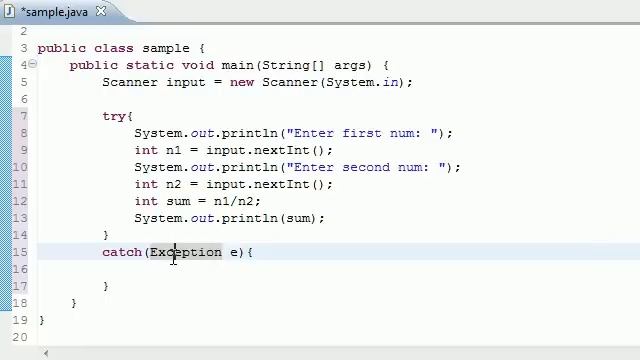Click 'System.out.println(sum);' line

click(x=230, y=218)
